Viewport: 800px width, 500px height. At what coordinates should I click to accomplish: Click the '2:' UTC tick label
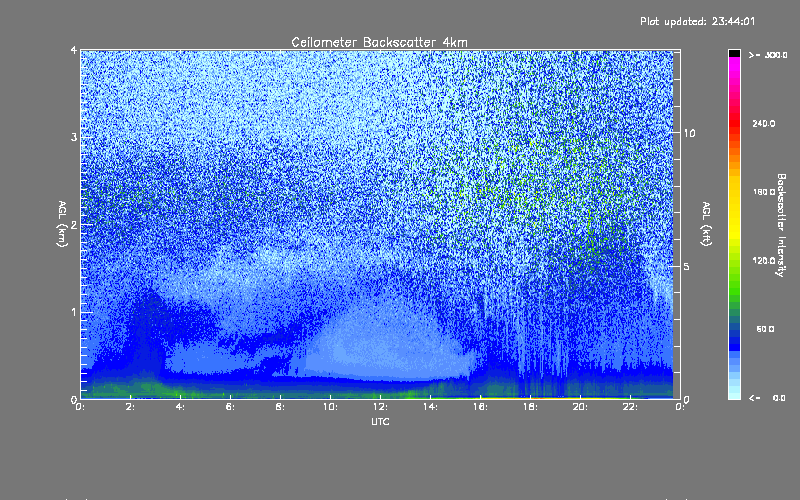(x=131, y=407)
